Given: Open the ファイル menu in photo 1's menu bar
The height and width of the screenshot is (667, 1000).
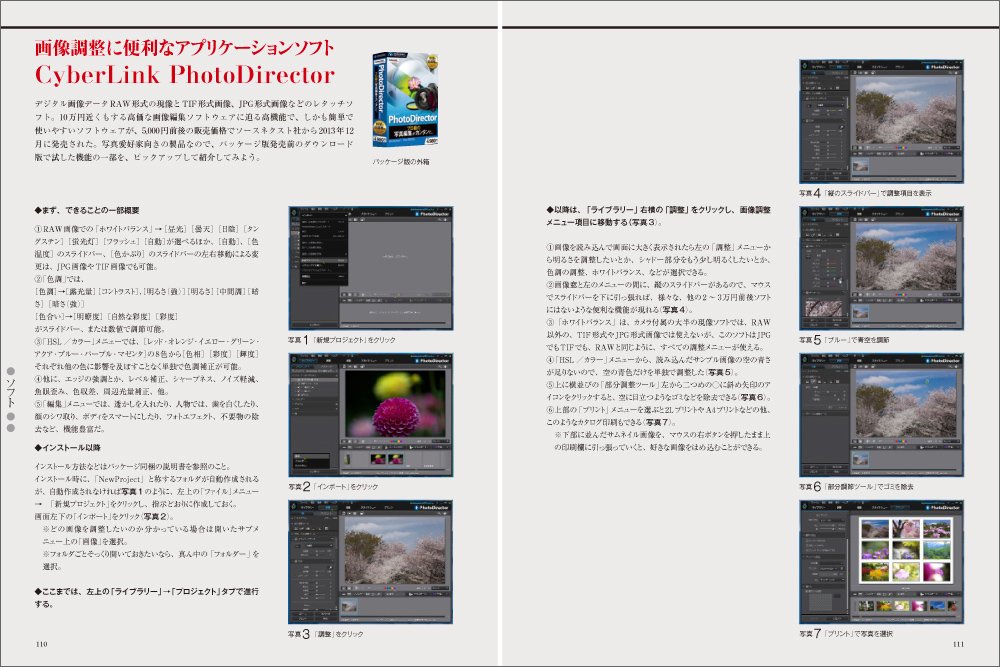Looking at the screenshot, I should pos(305,209).
